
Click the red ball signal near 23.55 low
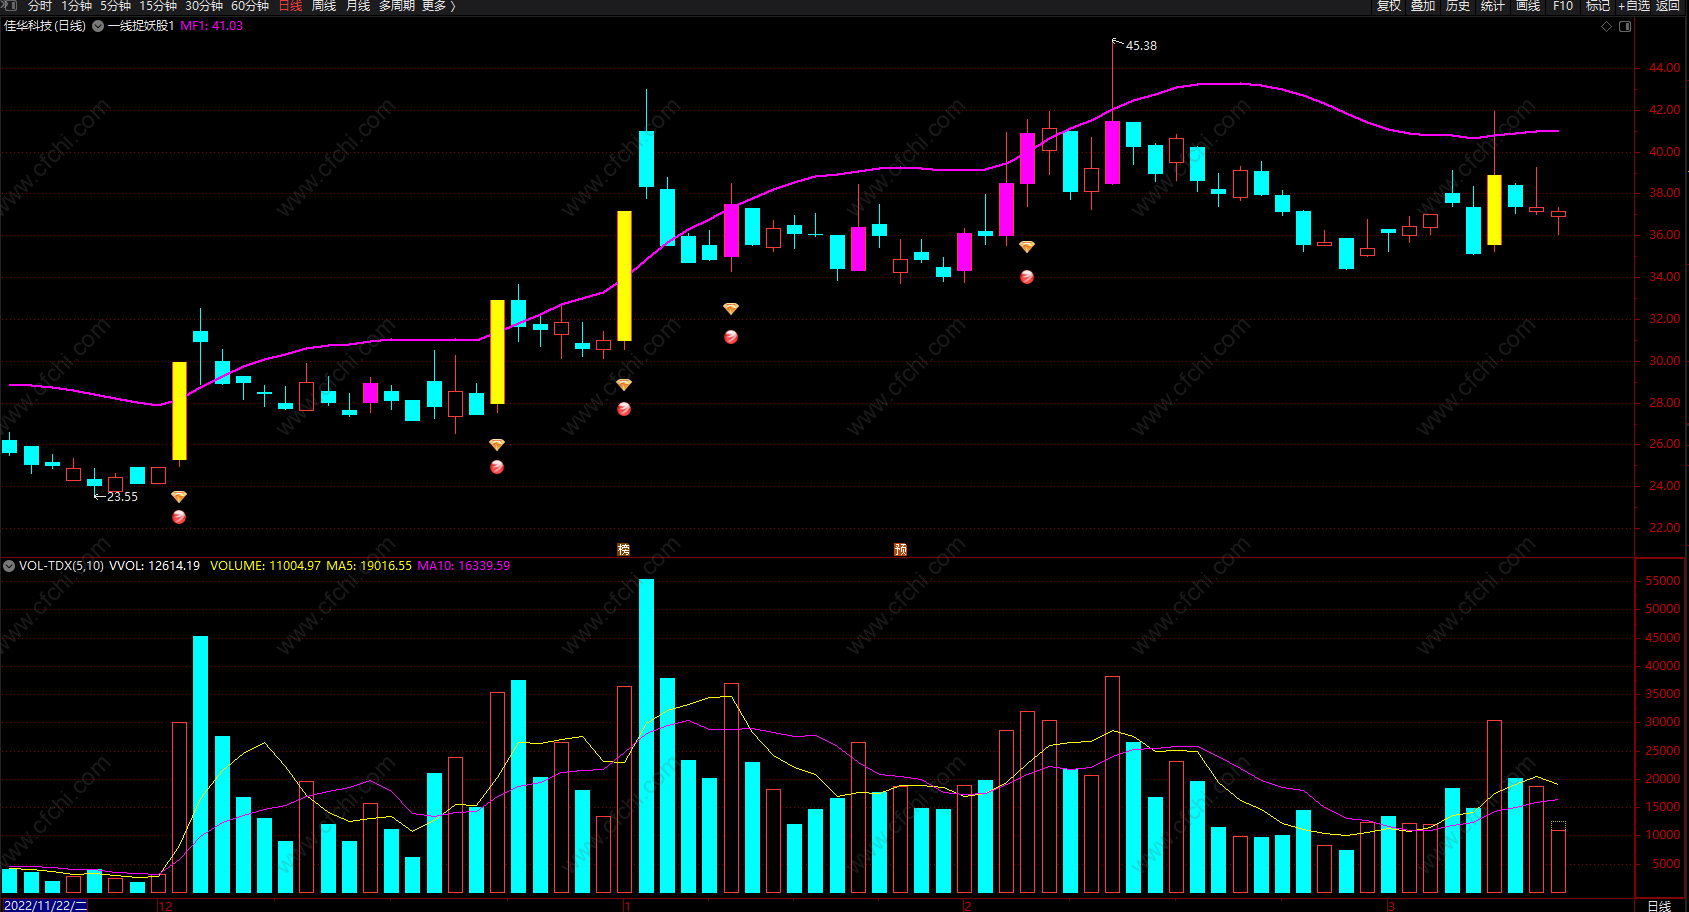179,517
